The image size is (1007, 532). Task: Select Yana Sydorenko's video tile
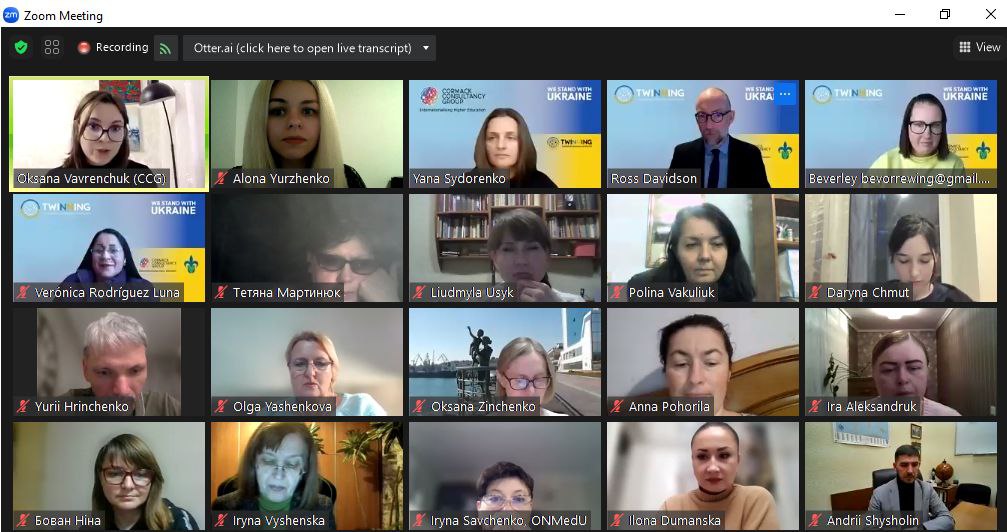click(505, 134)
